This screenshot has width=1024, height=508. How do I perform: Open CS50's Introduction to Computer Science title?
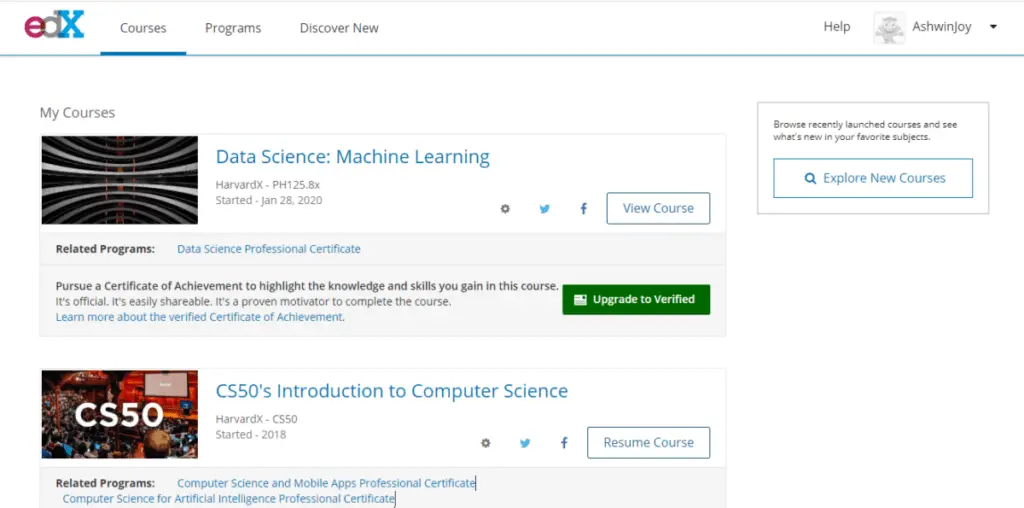click(x=392, y=391)
